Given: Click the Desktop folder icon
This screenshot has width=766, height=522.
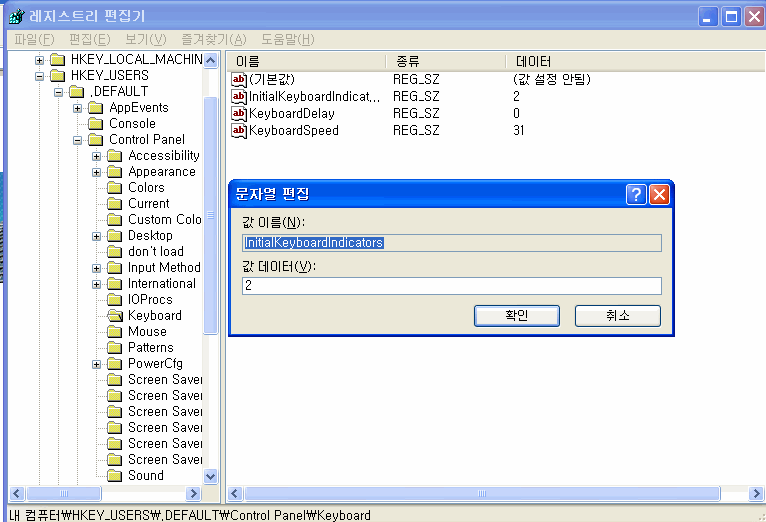Looking at the screenshot, I should 115,236.
